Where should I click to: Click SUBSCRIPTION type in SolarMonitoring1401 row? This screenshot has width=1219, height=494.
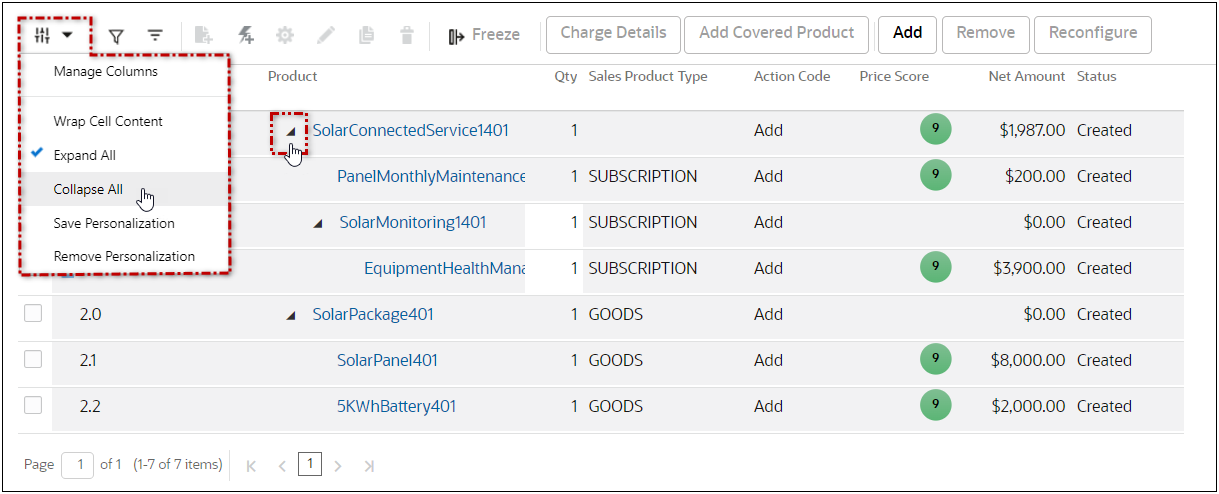(x=642, y=222)
